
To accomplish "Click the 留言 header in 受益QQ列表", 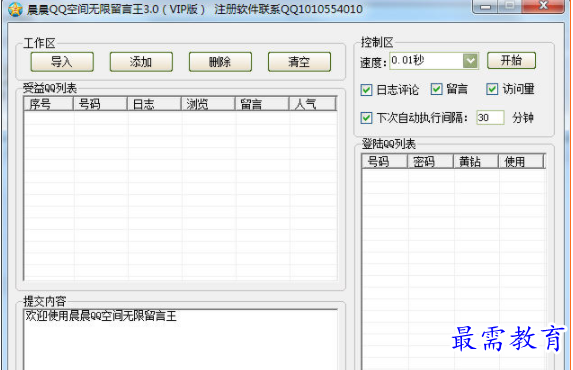I will (x=262, y=104).
